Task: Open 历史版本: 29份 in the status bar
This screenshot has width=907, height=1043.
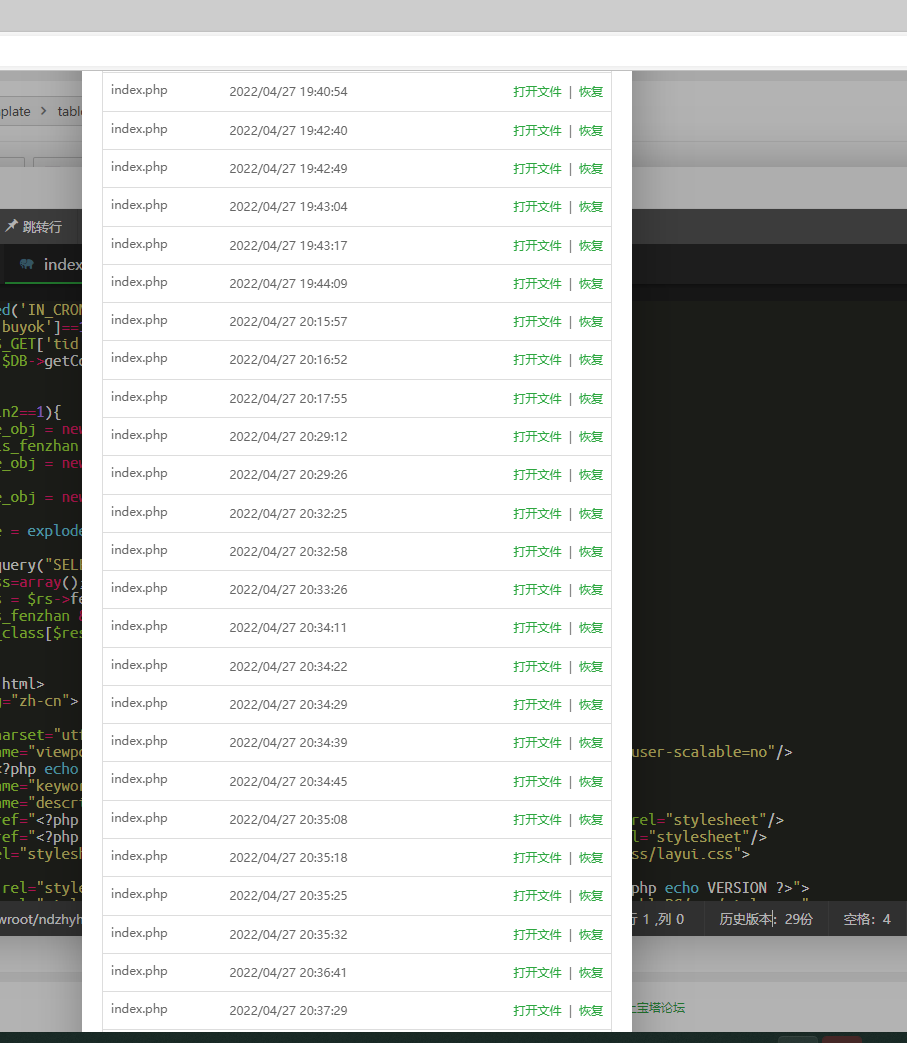Action: tap(766, 919)
